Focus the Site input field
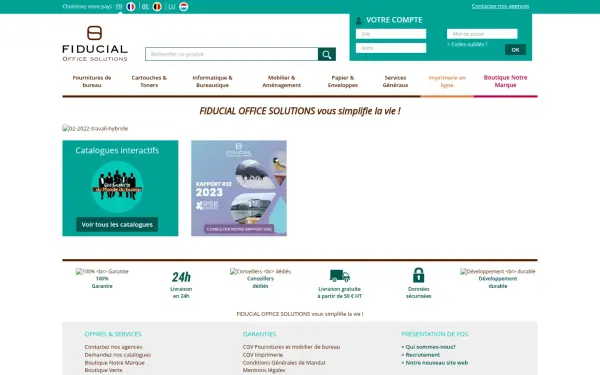The height and width of the screenshot is (375, 600). (x=391, y=34)
